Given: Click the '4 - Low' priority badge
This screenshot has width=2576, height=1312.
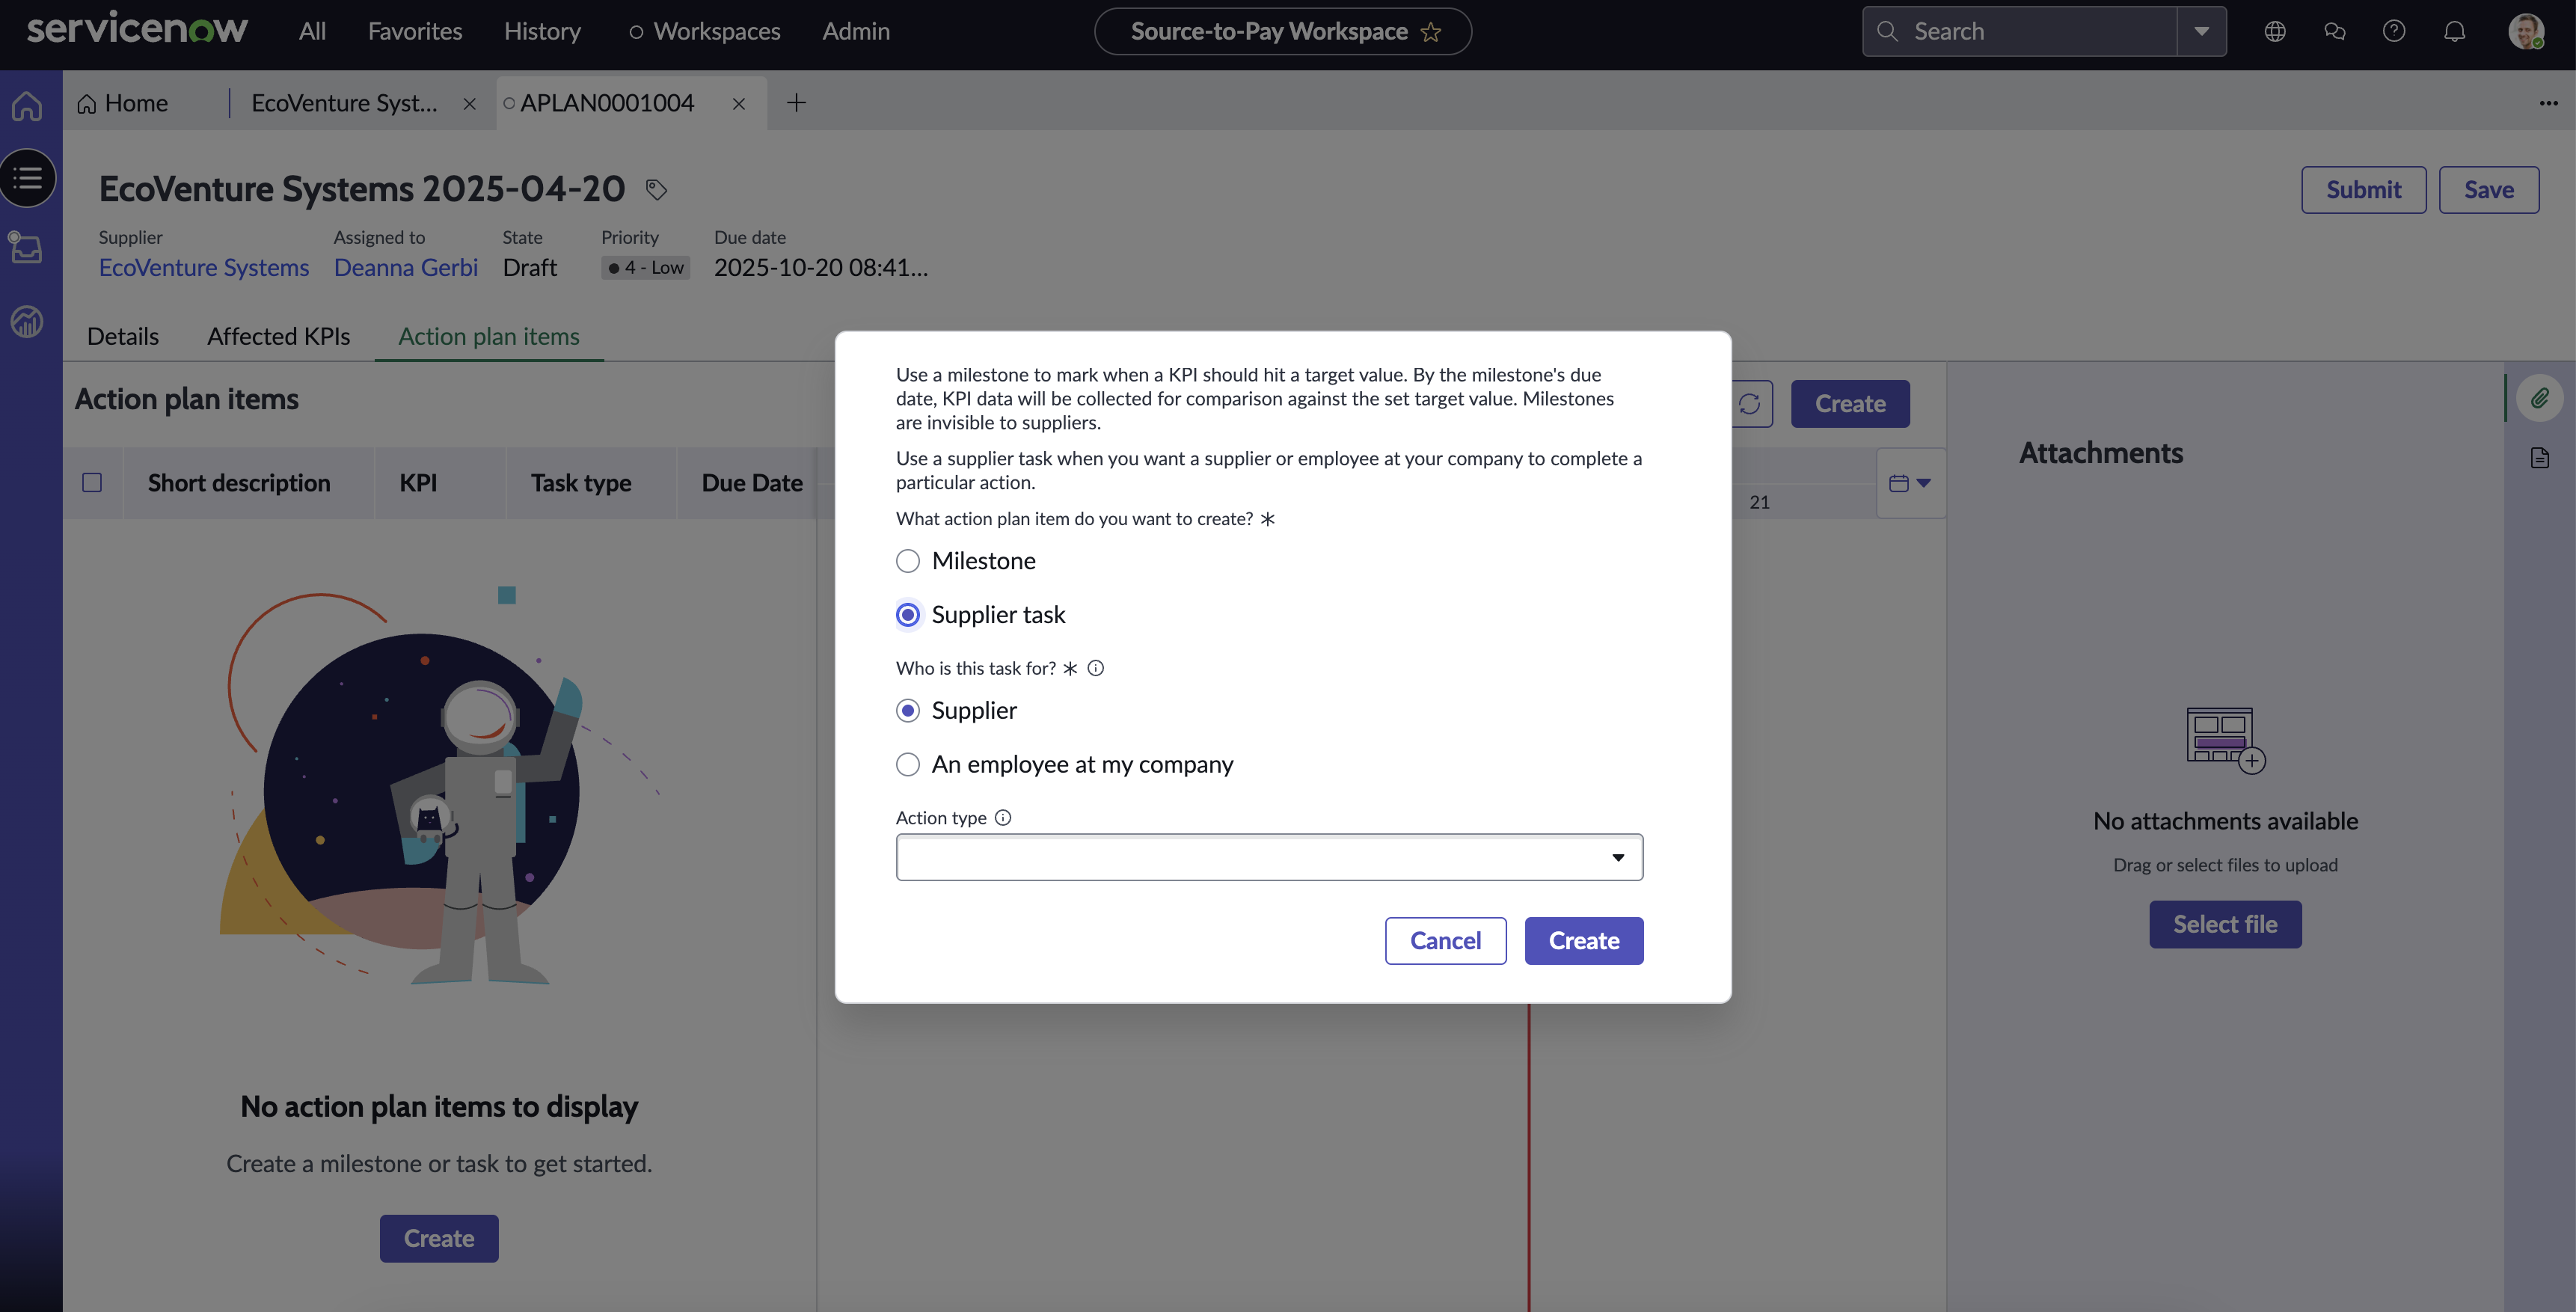Looking at the screenshot, I should click(x=646, y=268).
